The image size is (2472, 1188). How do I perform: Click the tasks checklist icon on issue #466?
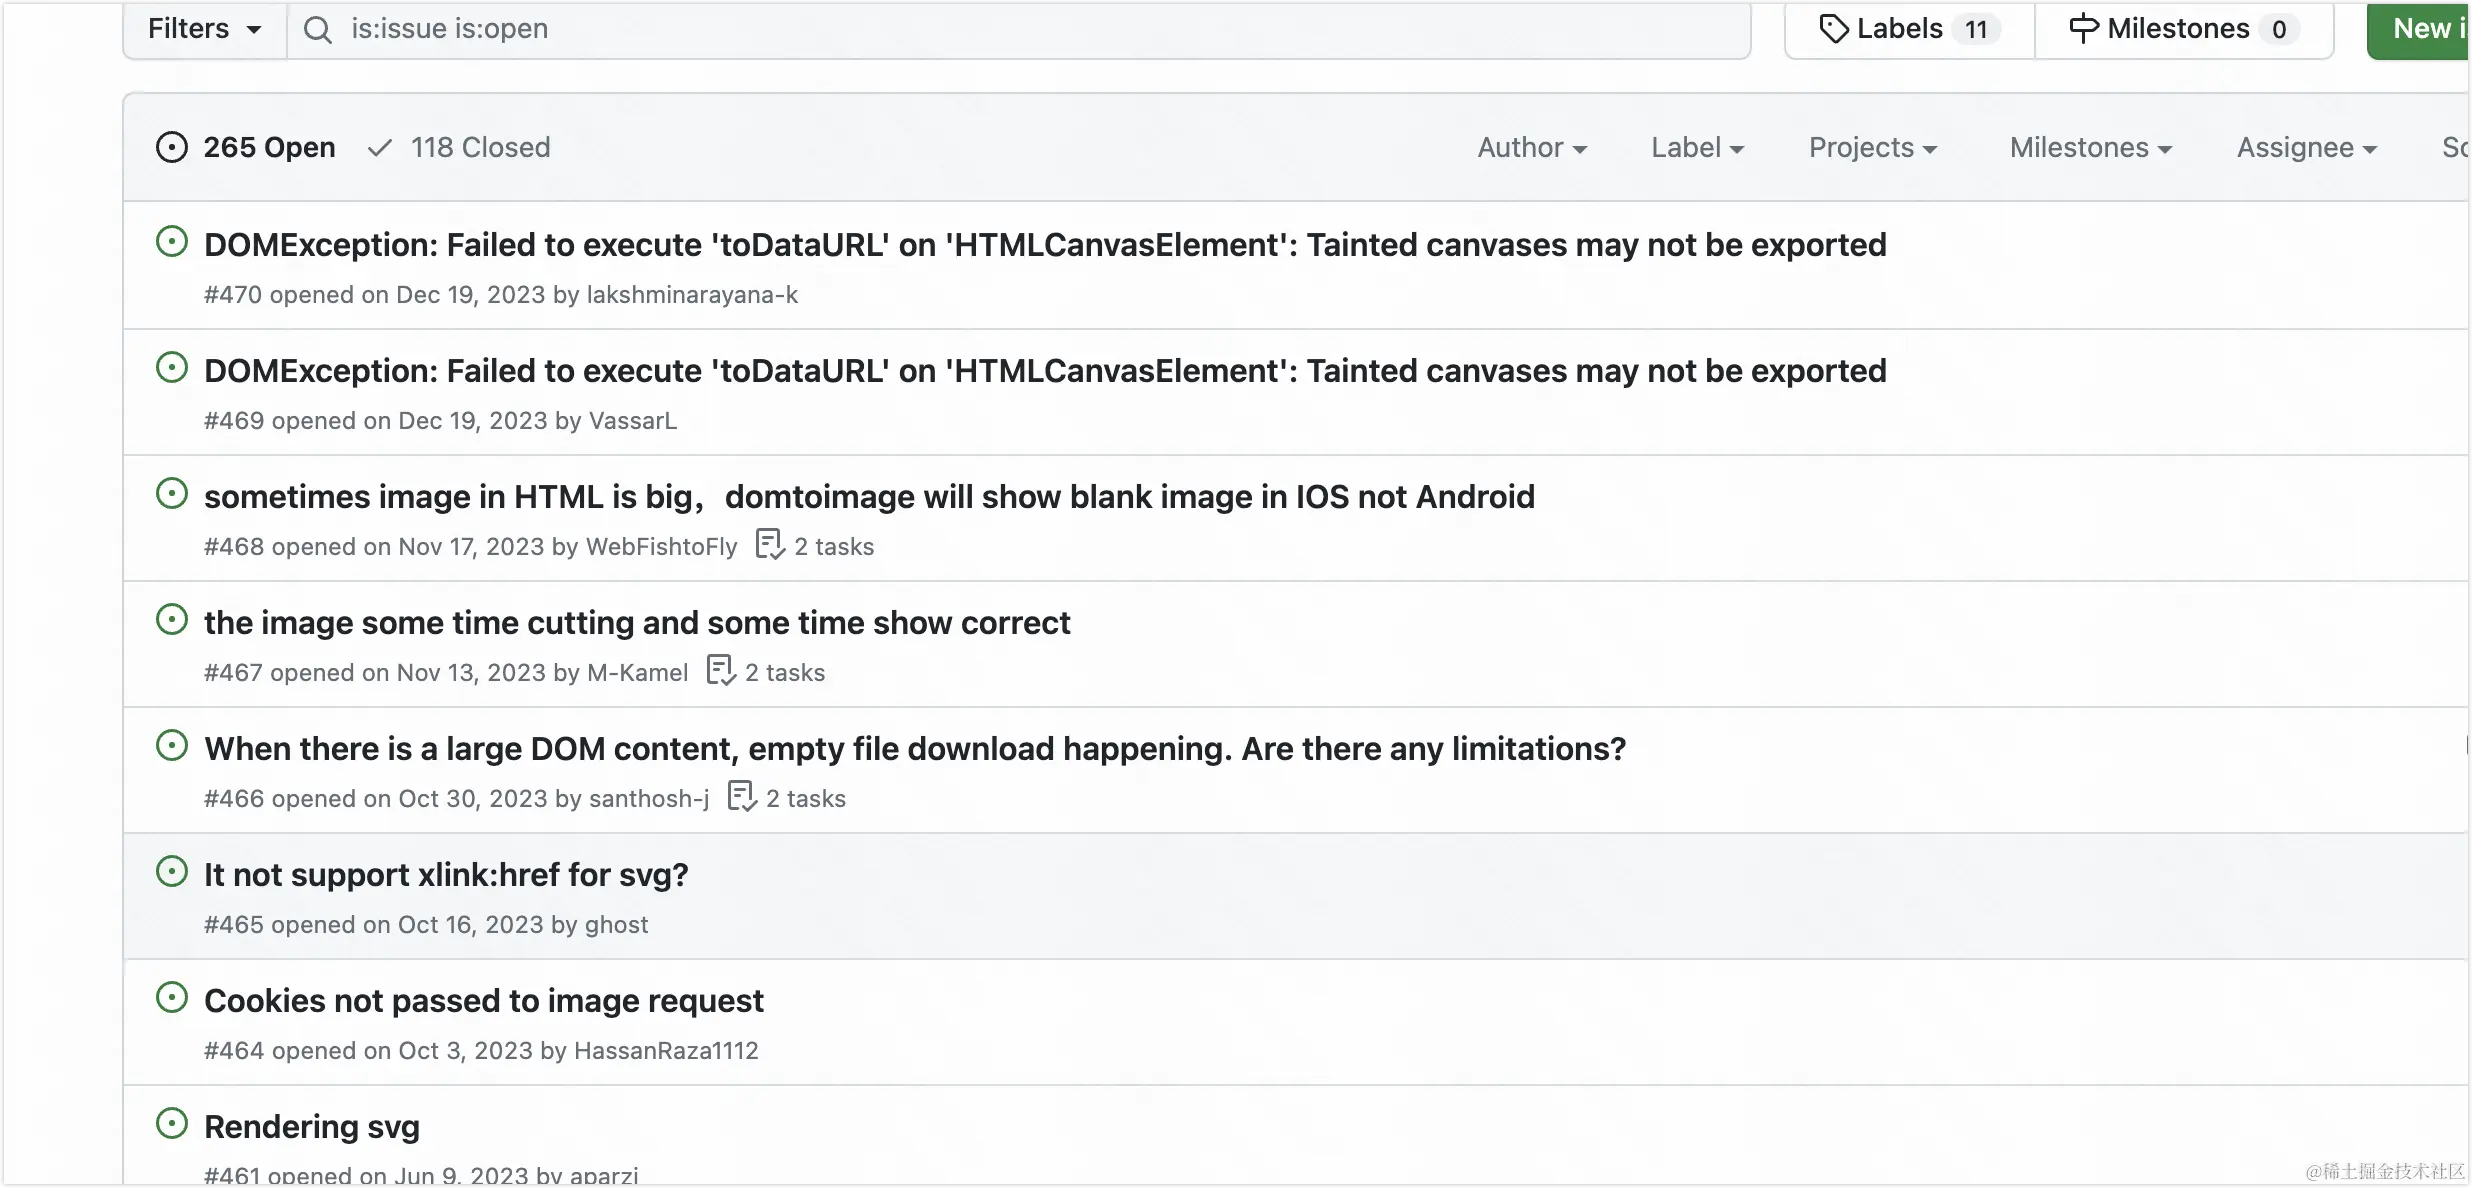coord(741,797)
